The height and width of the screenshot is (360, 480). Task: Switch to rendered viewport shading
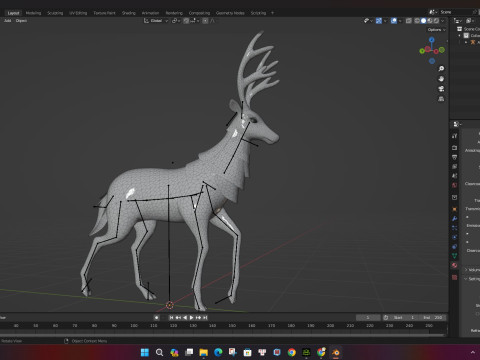tap(436, 21)
